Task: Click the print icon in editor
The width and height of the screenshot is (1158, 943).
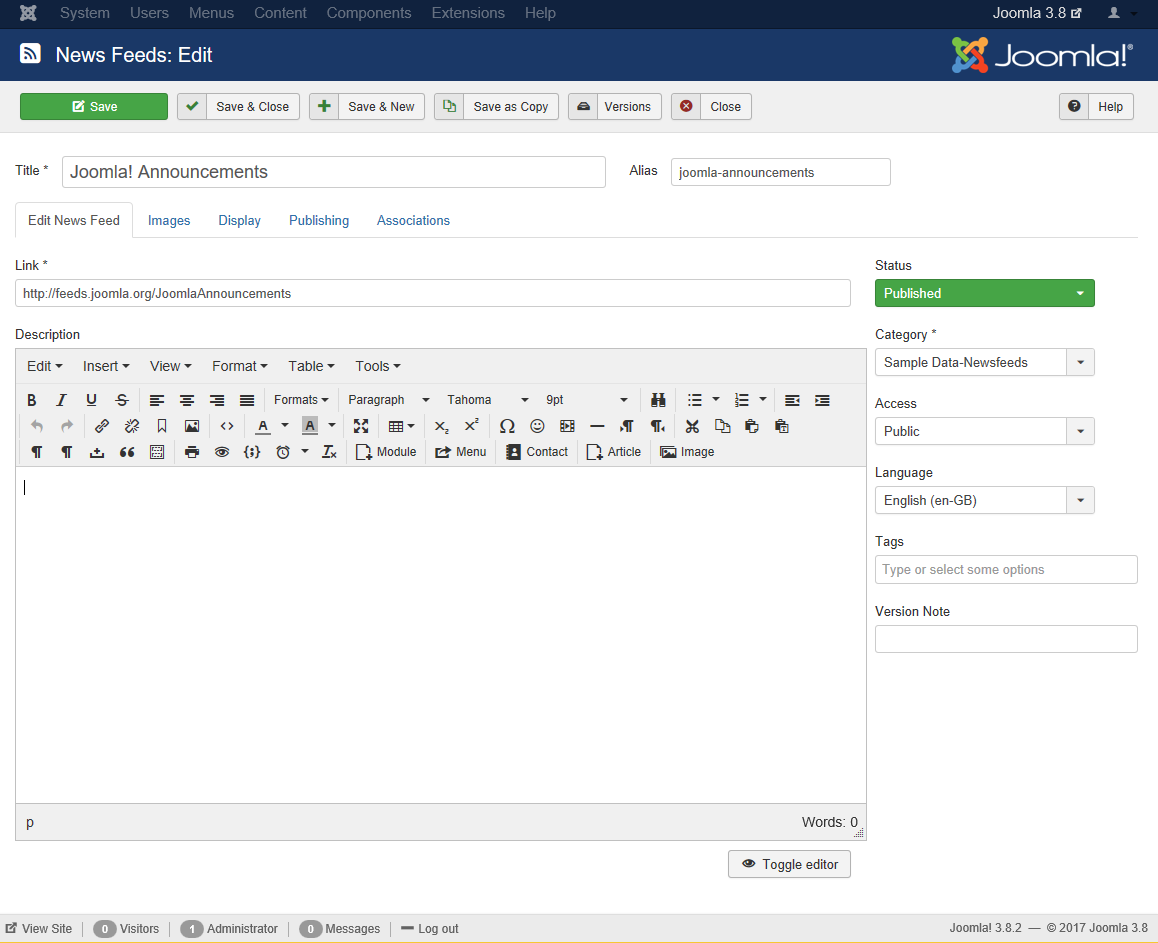Action: [x=192, y=452]
